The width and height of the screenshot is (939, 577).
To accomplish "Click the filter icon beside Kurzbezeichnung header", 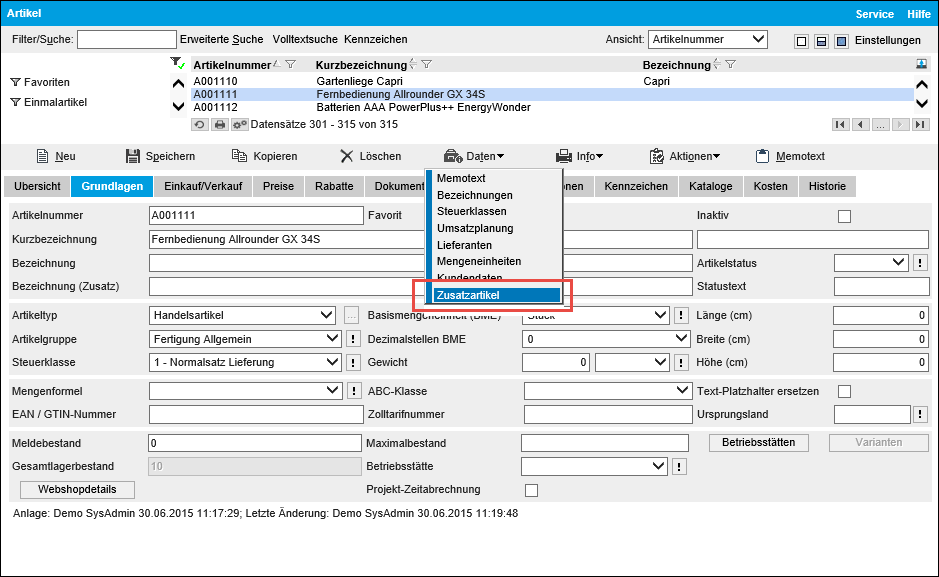I will (426, 64).
